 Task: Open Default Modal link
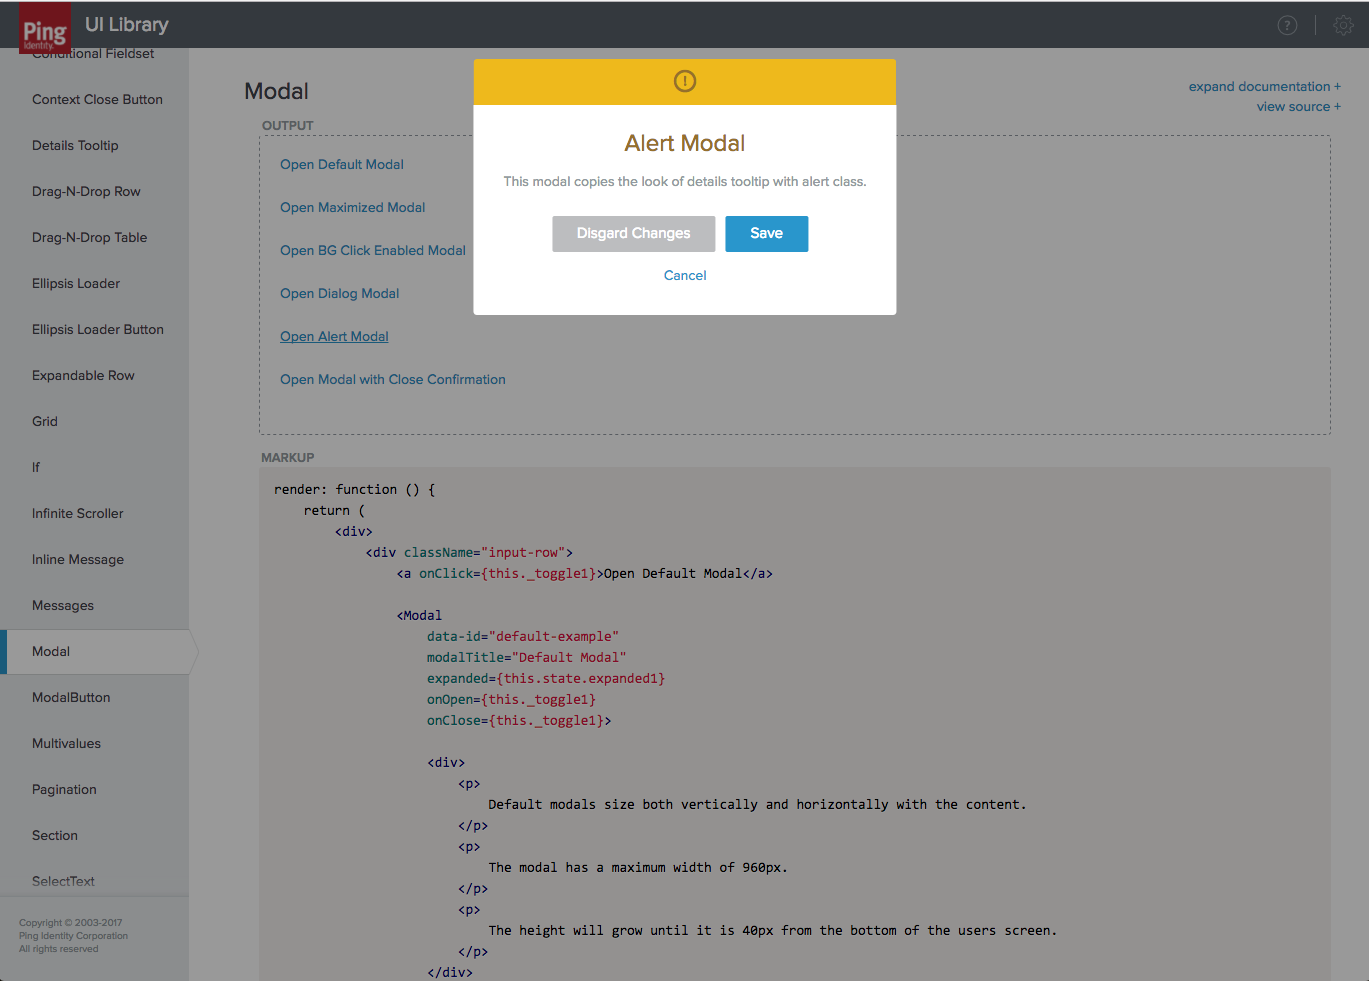pyautogui.click(x=342, y=165)
